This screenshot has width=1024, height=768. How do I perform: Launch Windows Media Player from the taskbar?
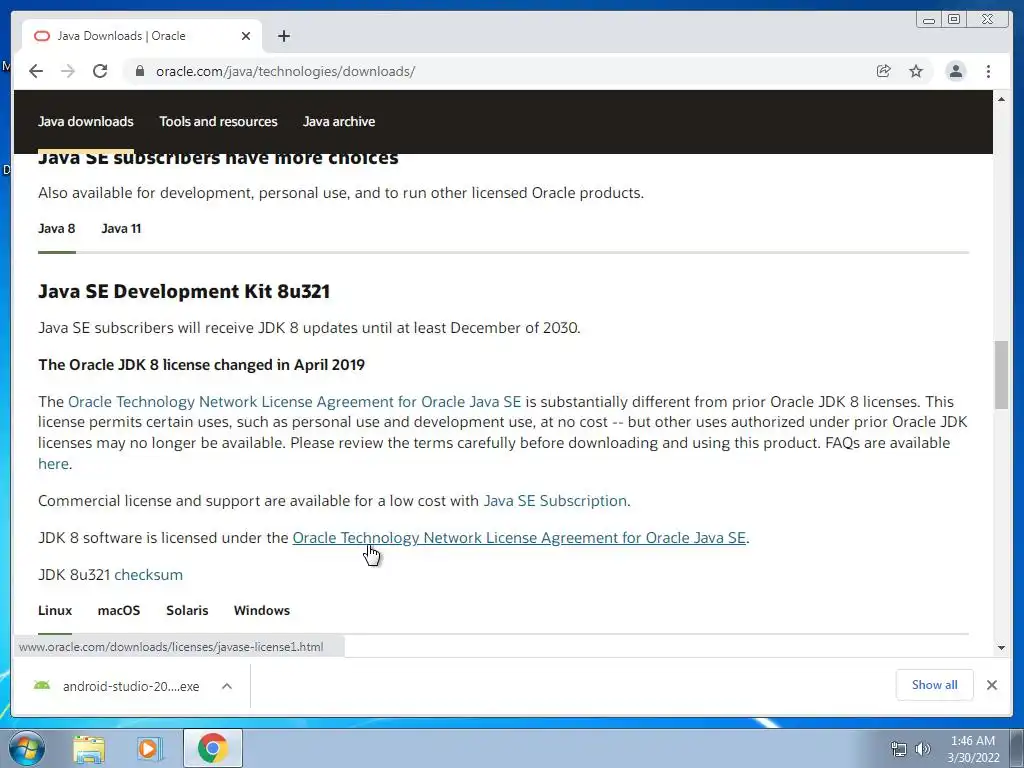[150, 749]
